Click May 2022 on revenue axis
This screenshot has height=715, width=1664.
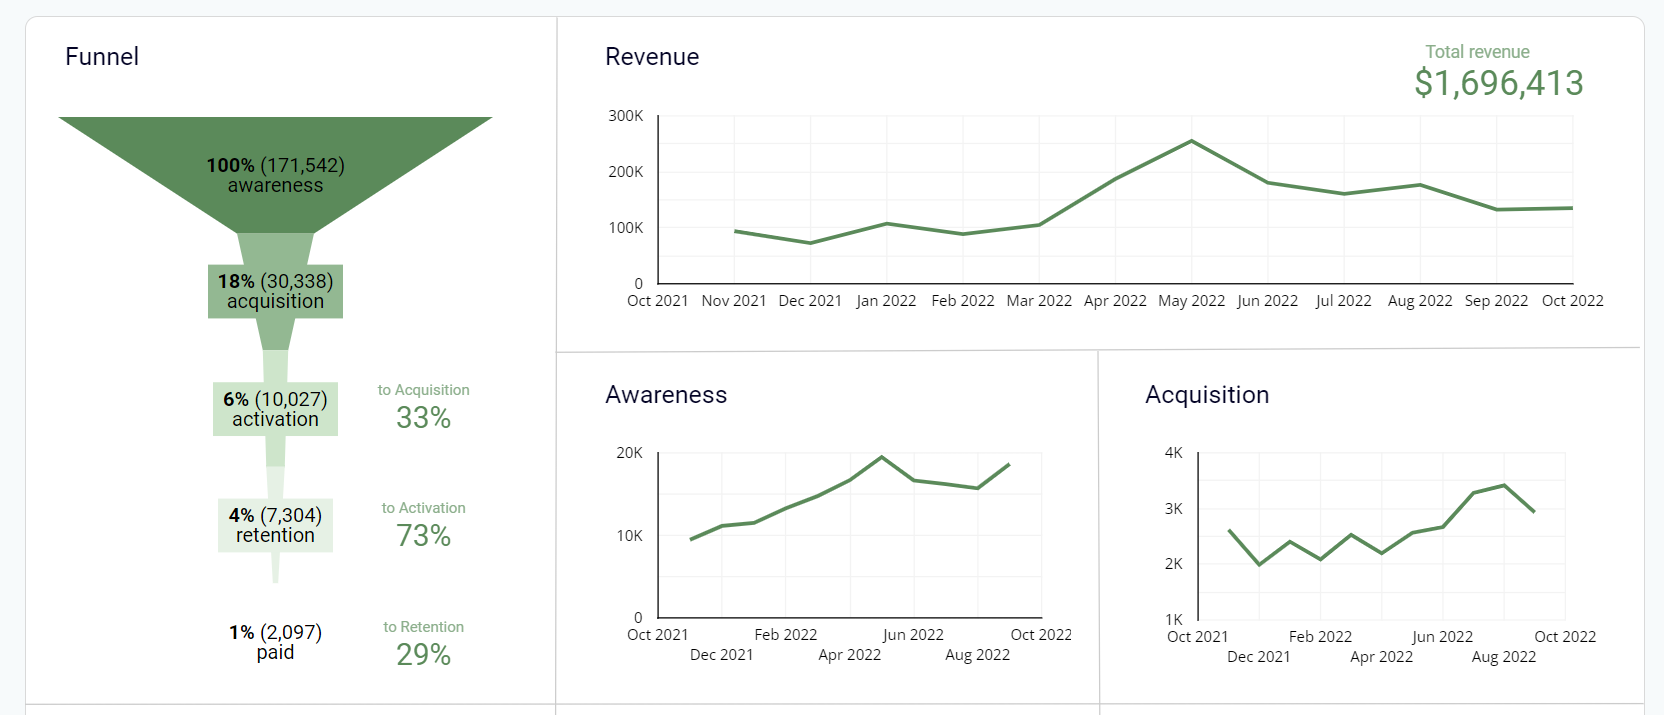pos(1191,301)
